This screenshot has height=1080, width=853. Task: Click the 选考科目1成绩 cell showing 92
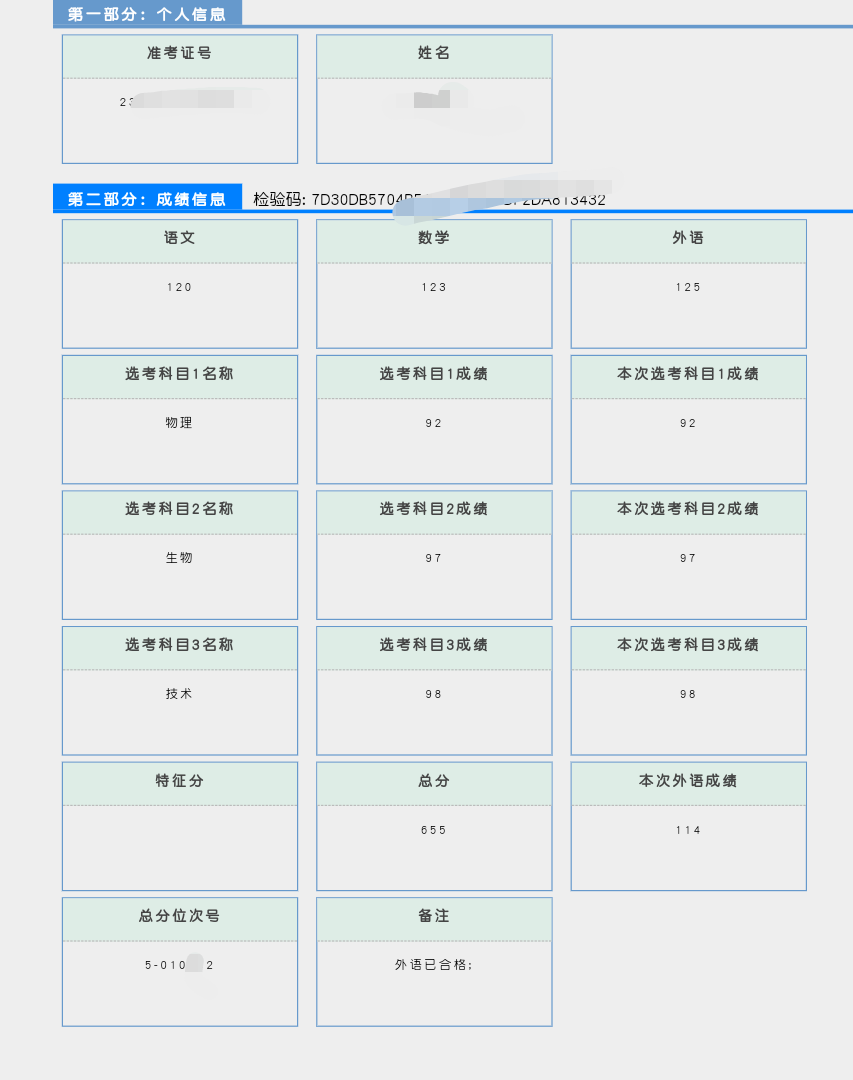[x=433, y=423]
